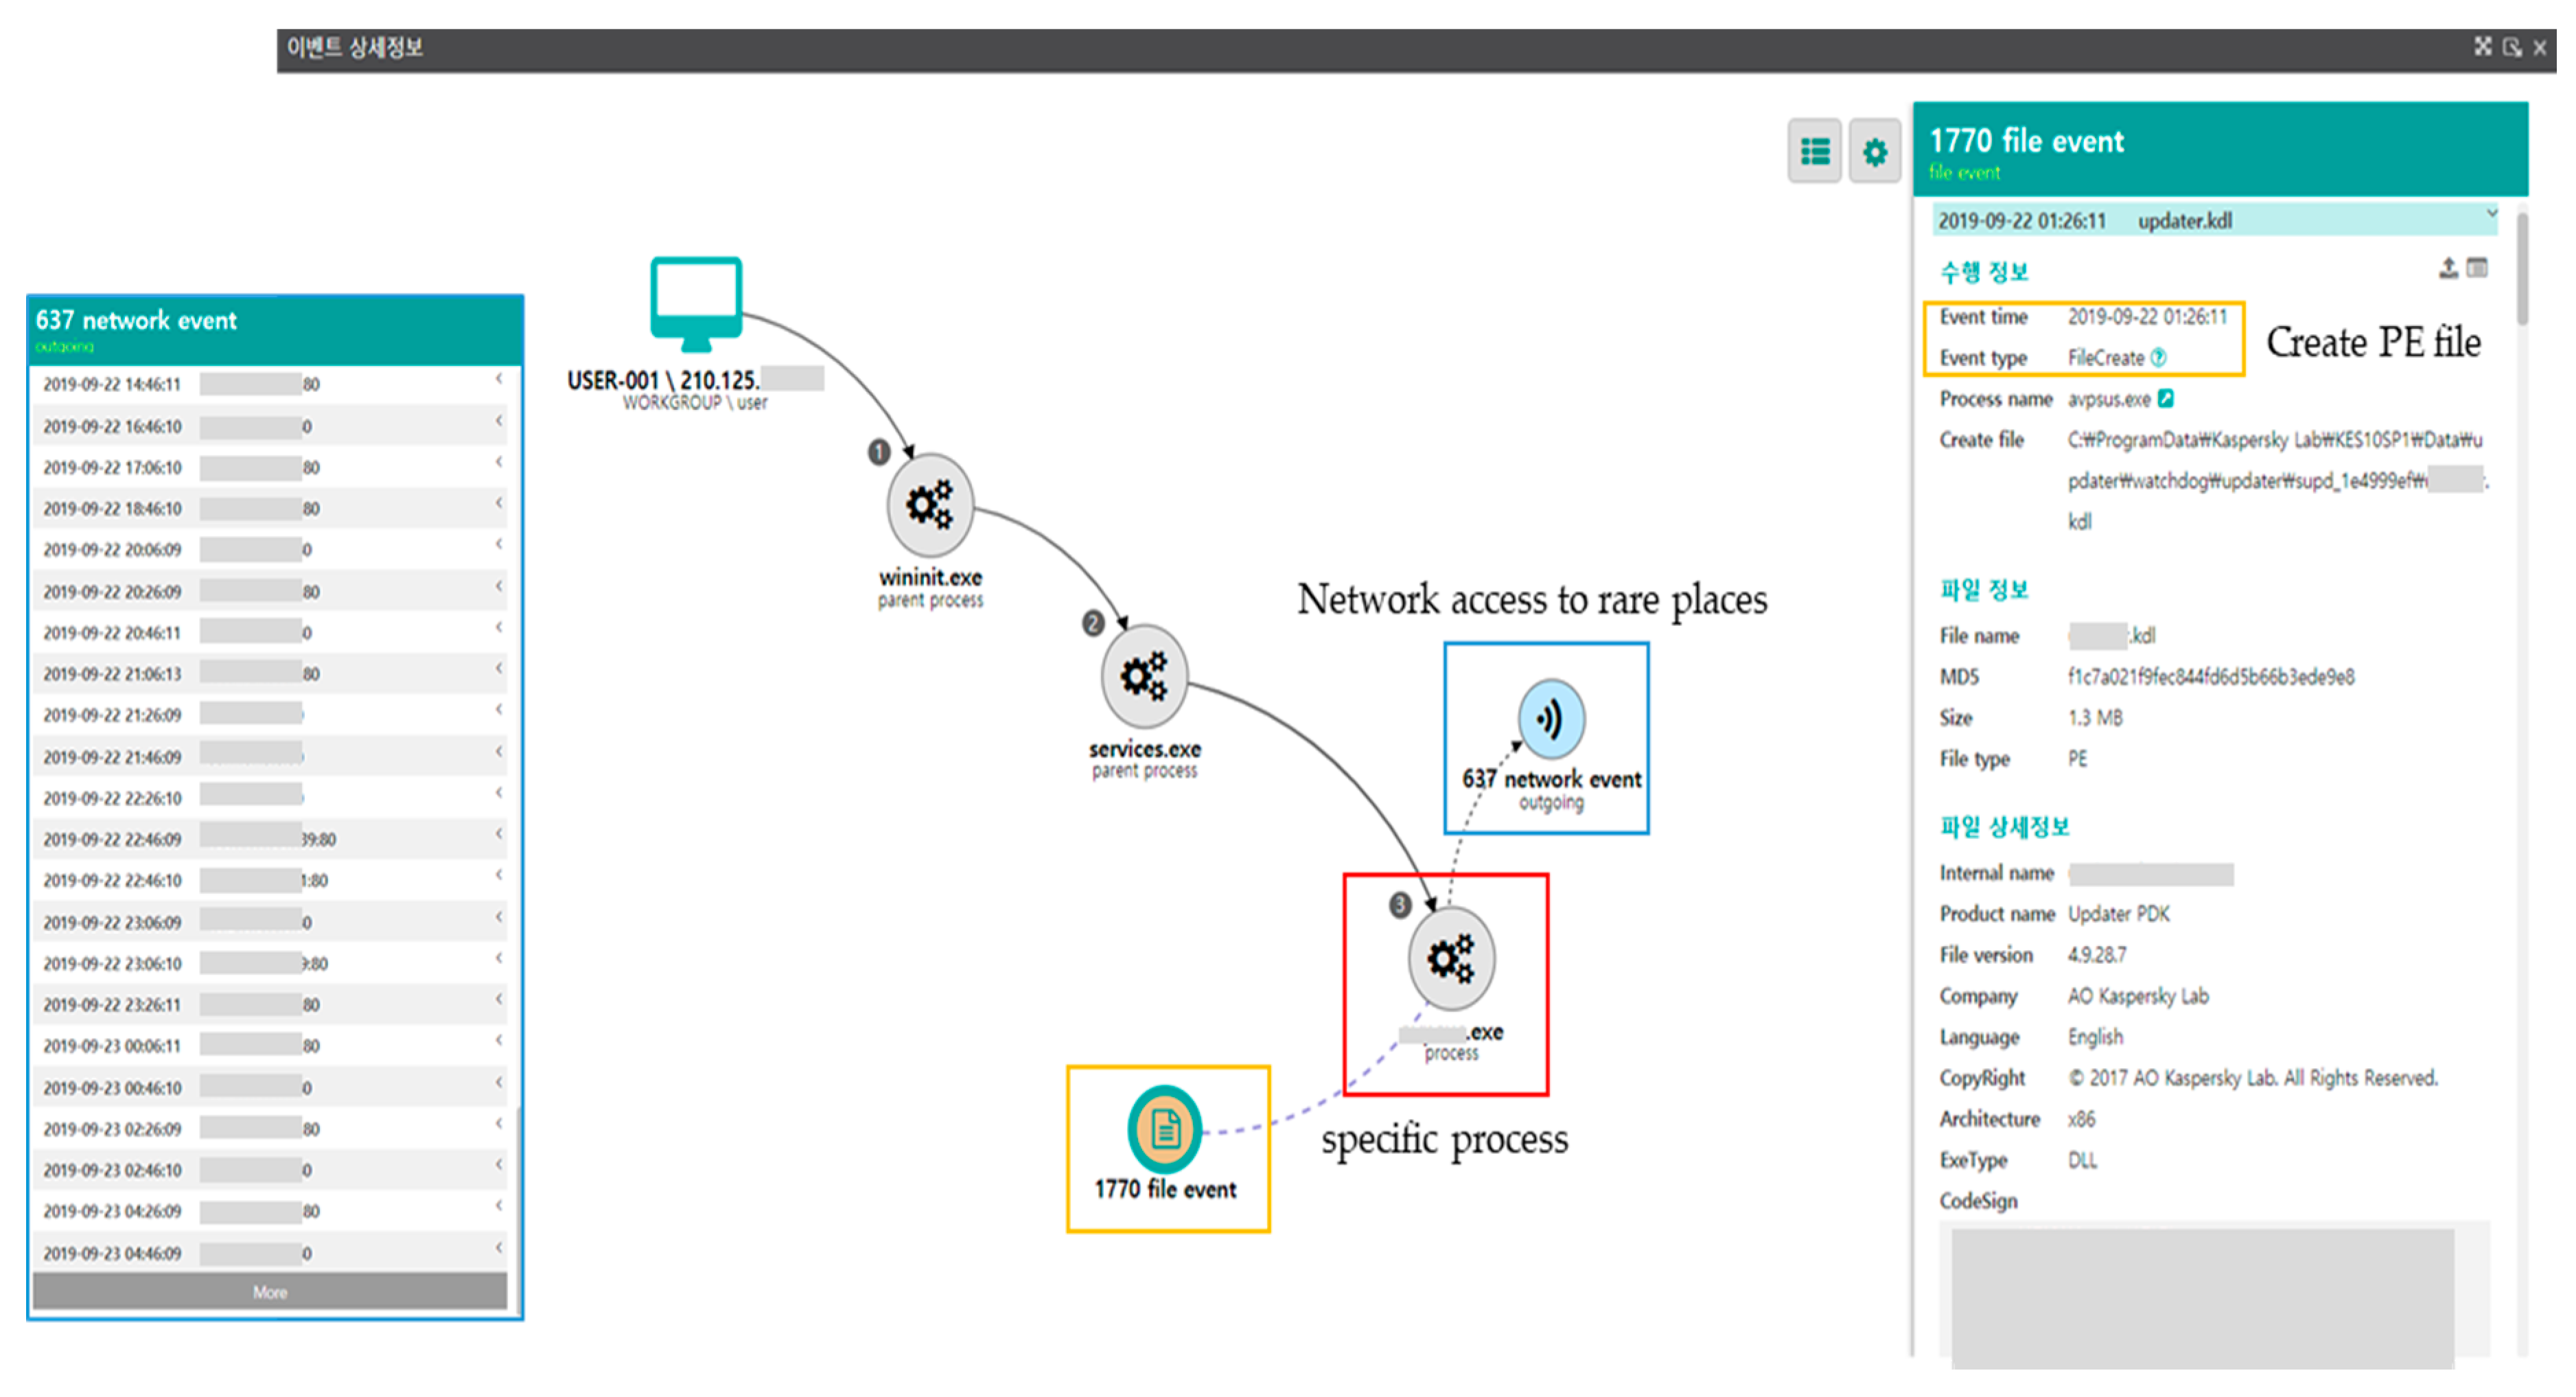Expand the 2019-09-23 04:46:09 network row

[x=498, y=1249]
